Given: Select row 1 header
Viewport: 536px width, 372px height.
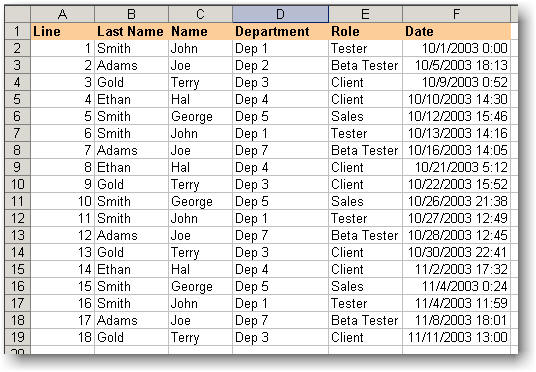Looking at the screenshot, I should (x=17, y=31).
